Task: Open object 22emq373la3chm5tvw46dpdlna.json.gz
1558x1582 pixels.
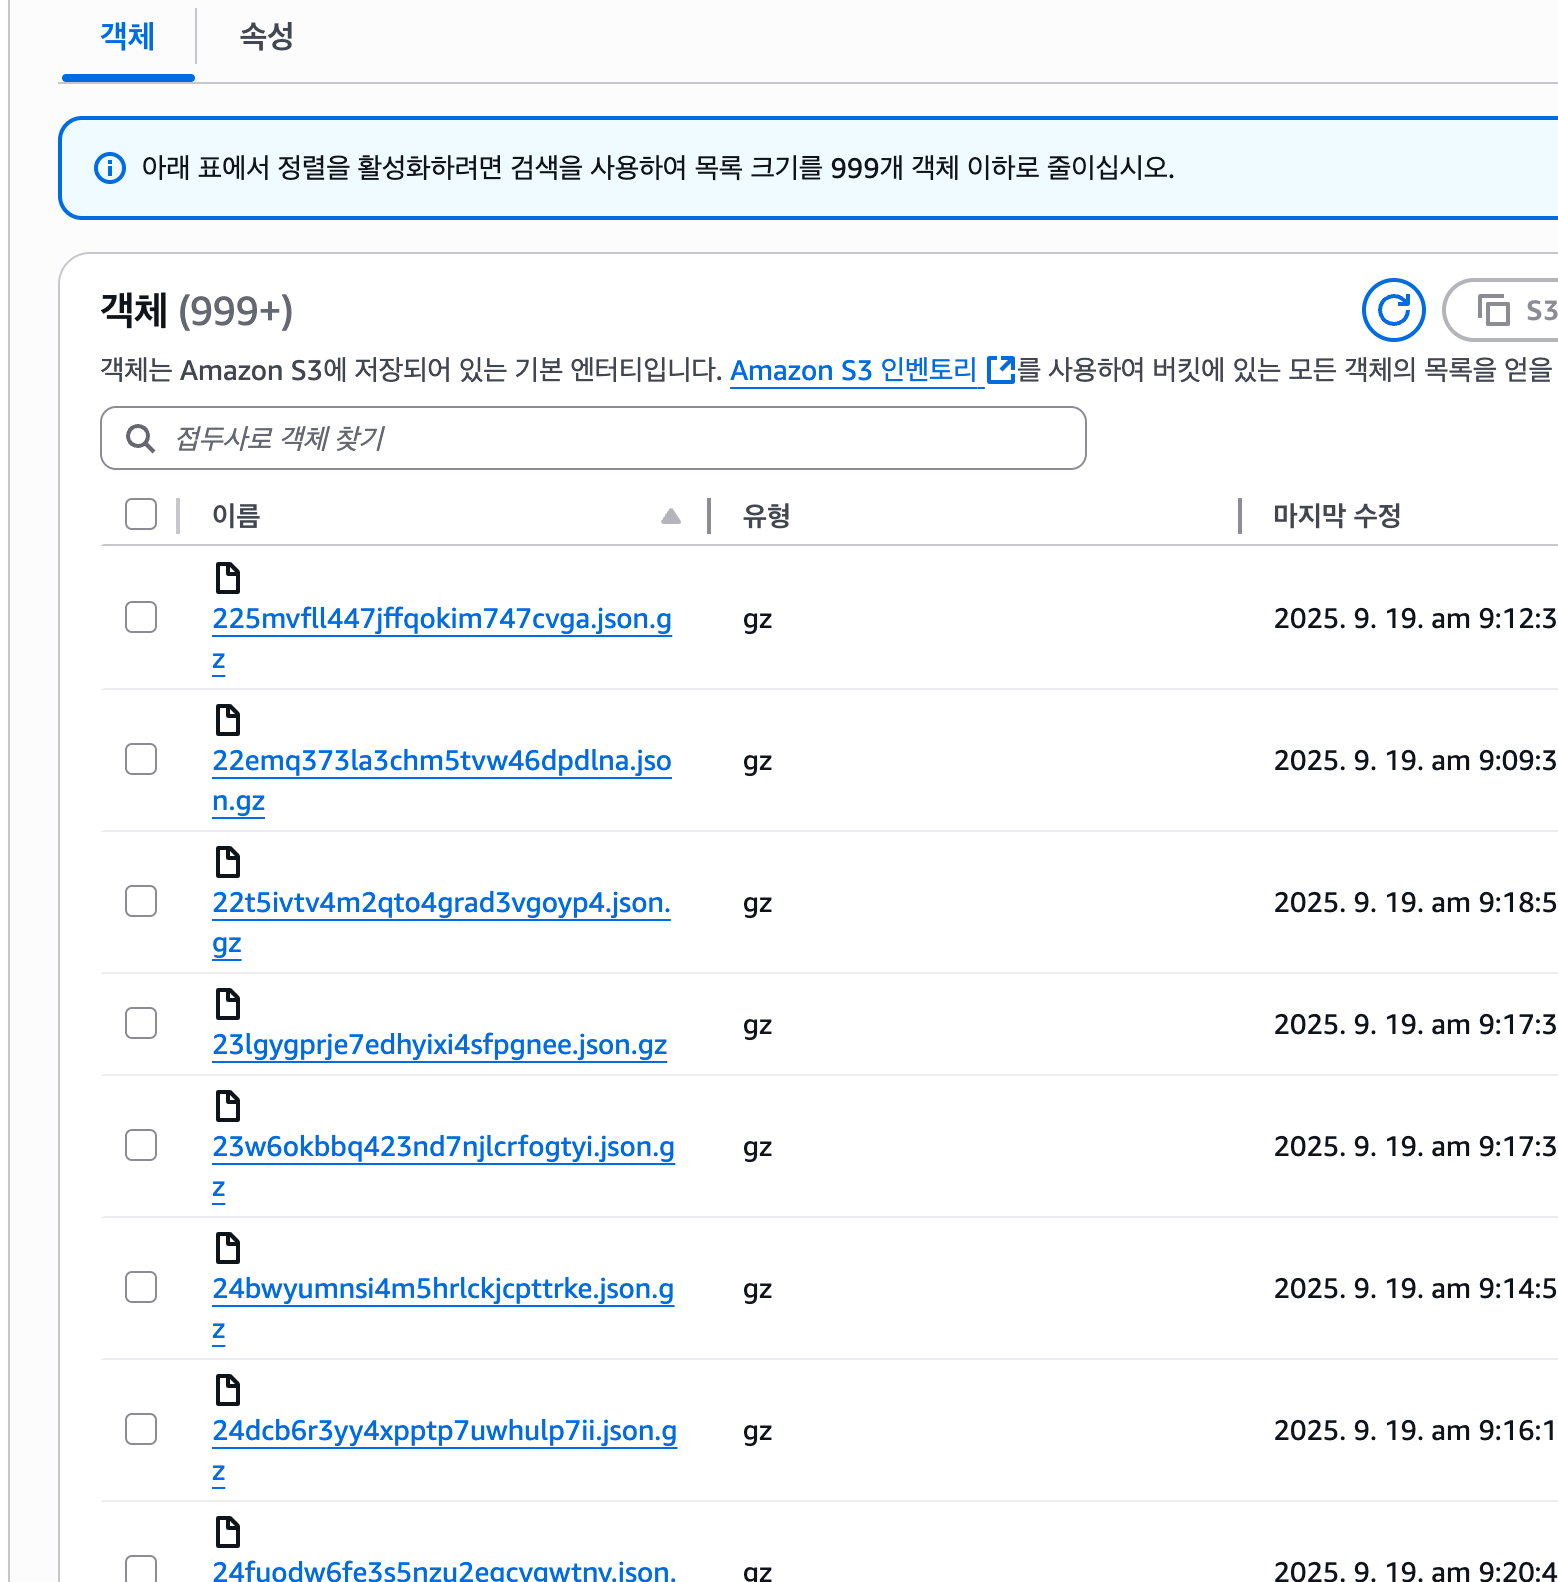Action: point(441,761)
